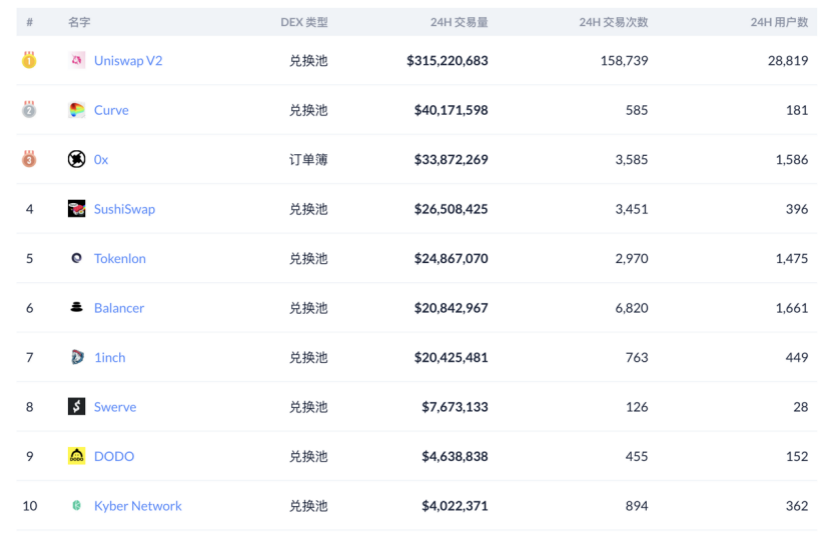Sort by the 24H 交易次数 column header
Viewport: 832px width, 536px height.
point(613,22)
